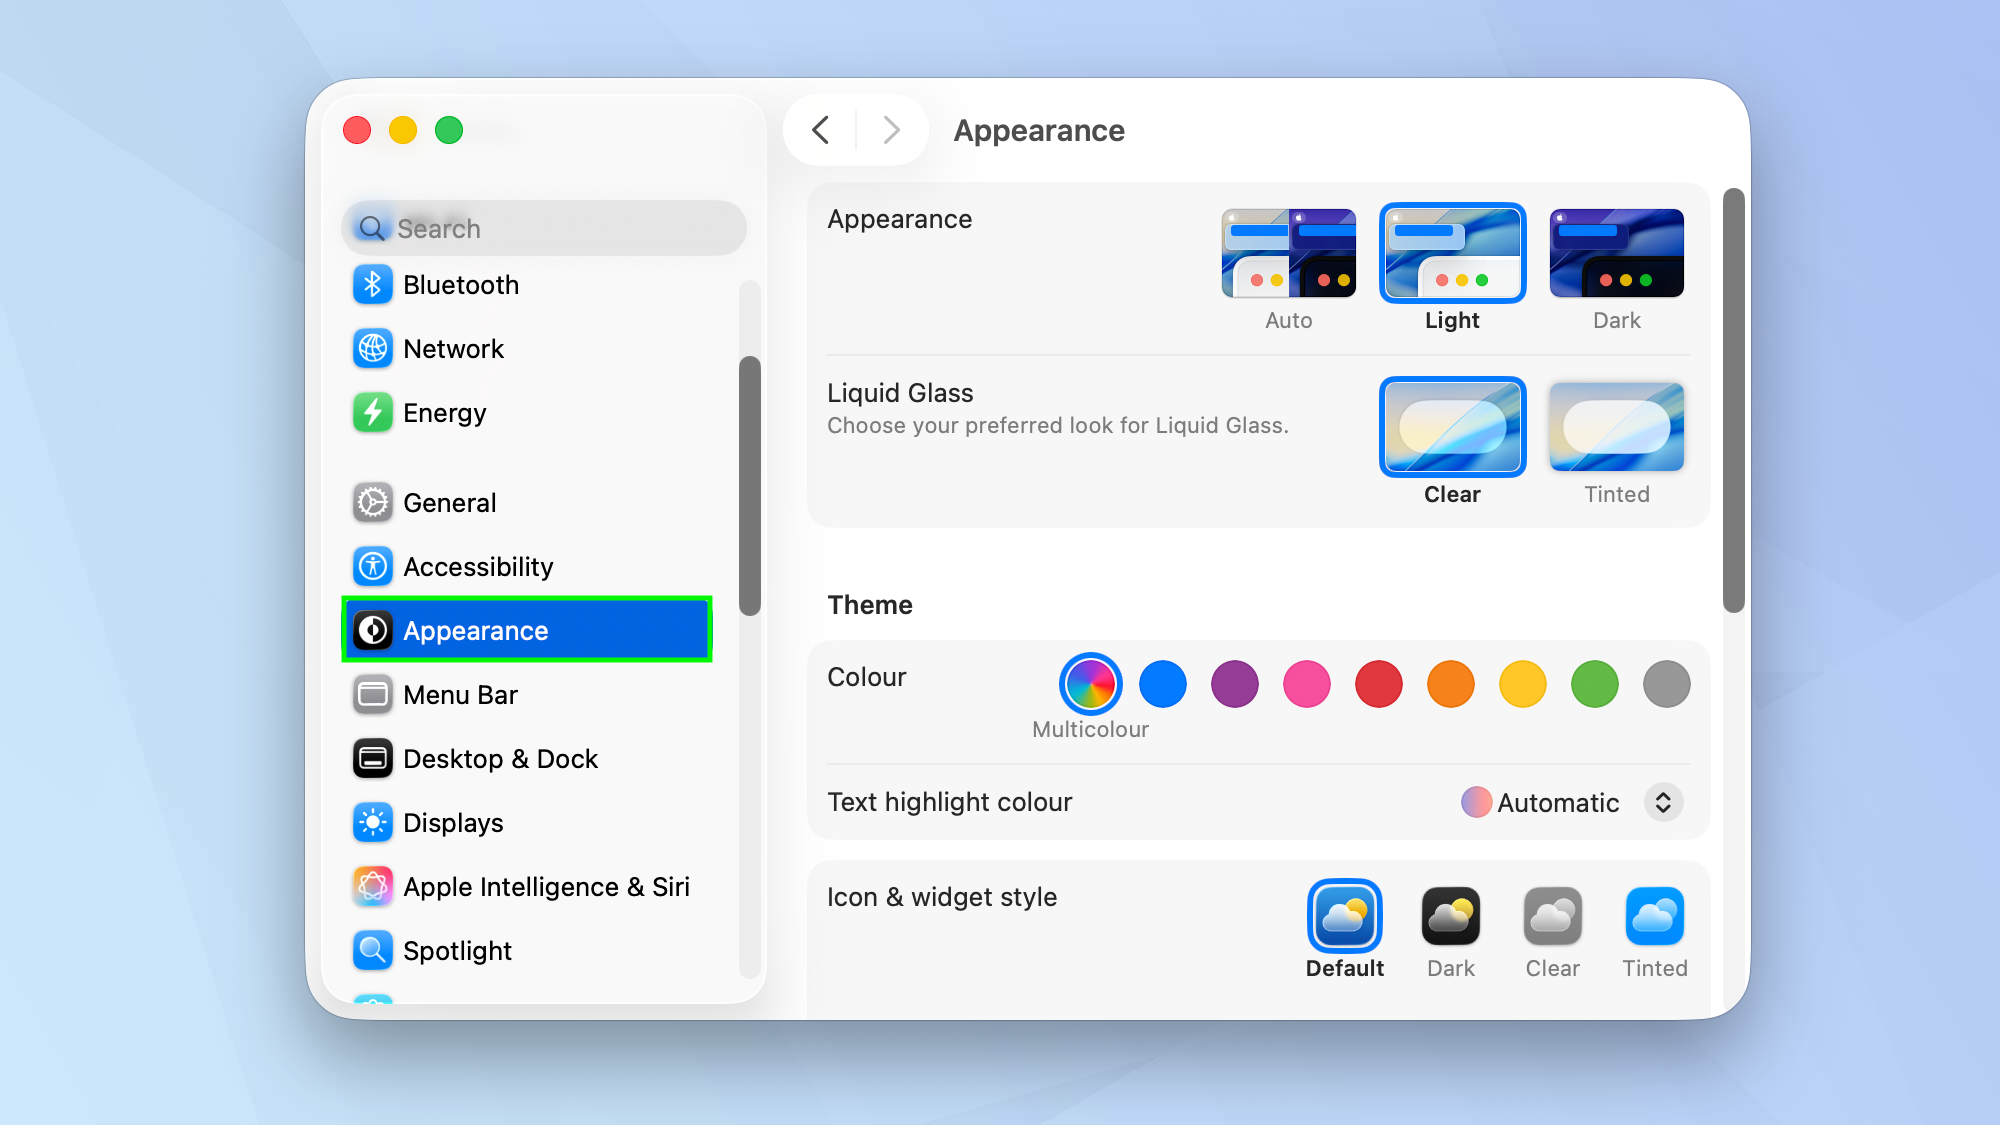2000x1125 pixels.
Task: Select Displays in the sidebar
Action: (x=452, y=822)
